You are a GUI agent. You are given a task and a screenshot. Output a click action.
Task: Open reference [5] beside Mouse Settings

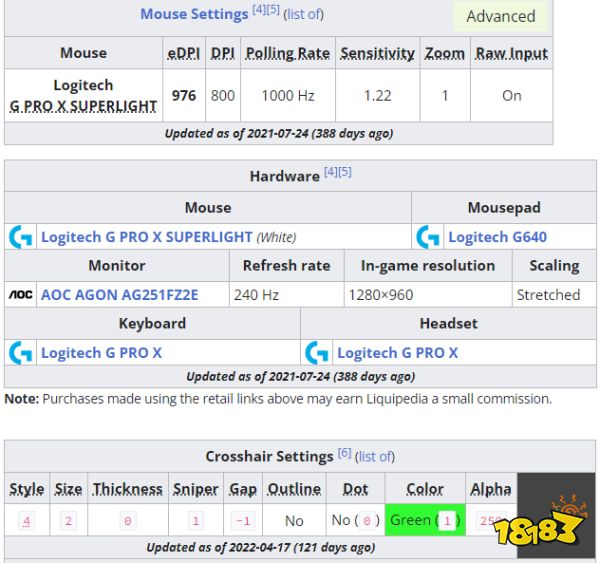(273, 10)
